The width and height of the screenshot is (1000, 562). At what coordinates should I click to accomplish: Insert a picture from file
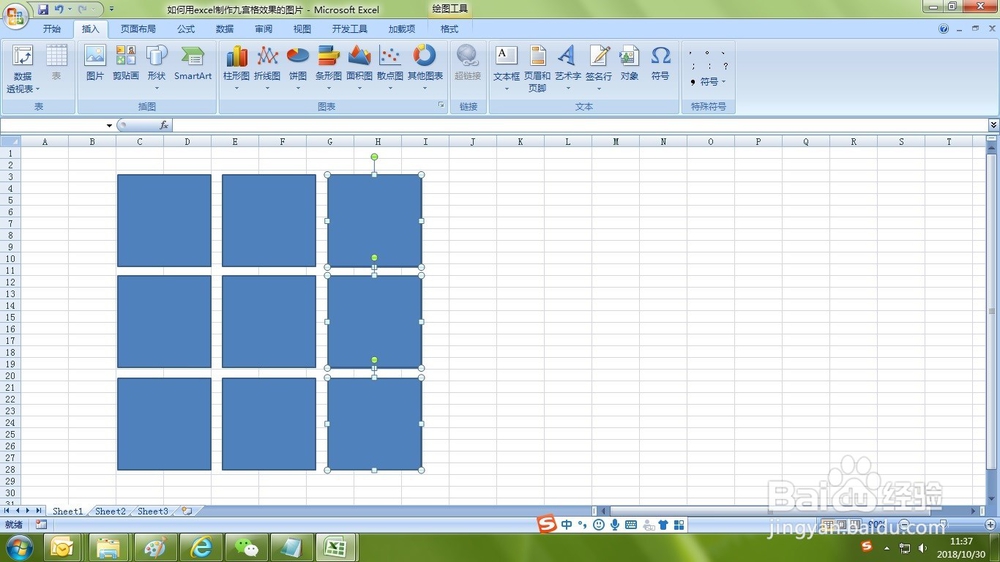tap(94, 63)
